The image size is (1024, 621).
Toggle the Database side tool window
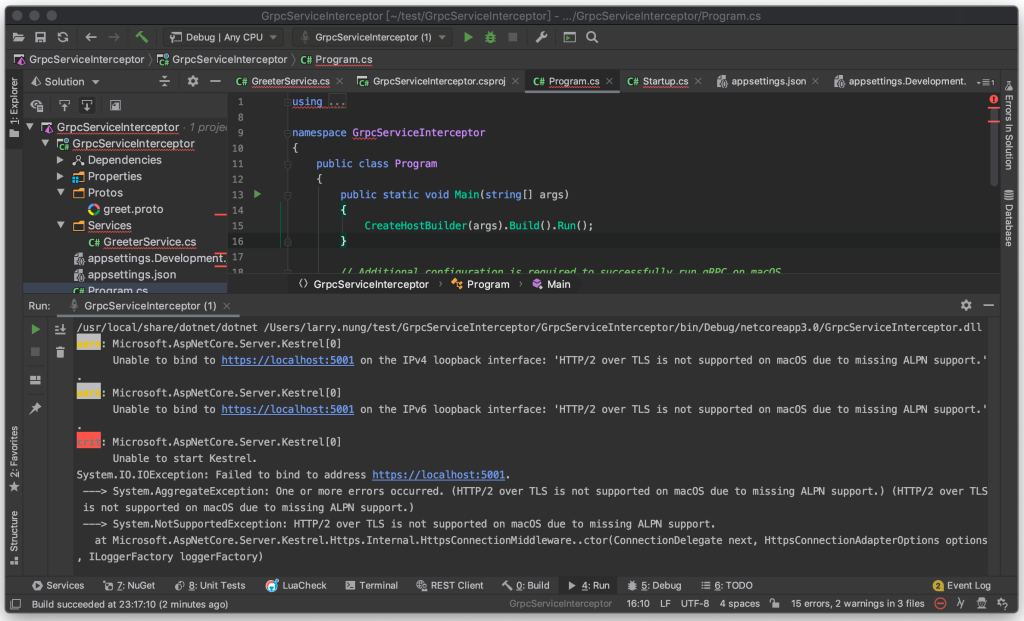(x=1009, y=218)
